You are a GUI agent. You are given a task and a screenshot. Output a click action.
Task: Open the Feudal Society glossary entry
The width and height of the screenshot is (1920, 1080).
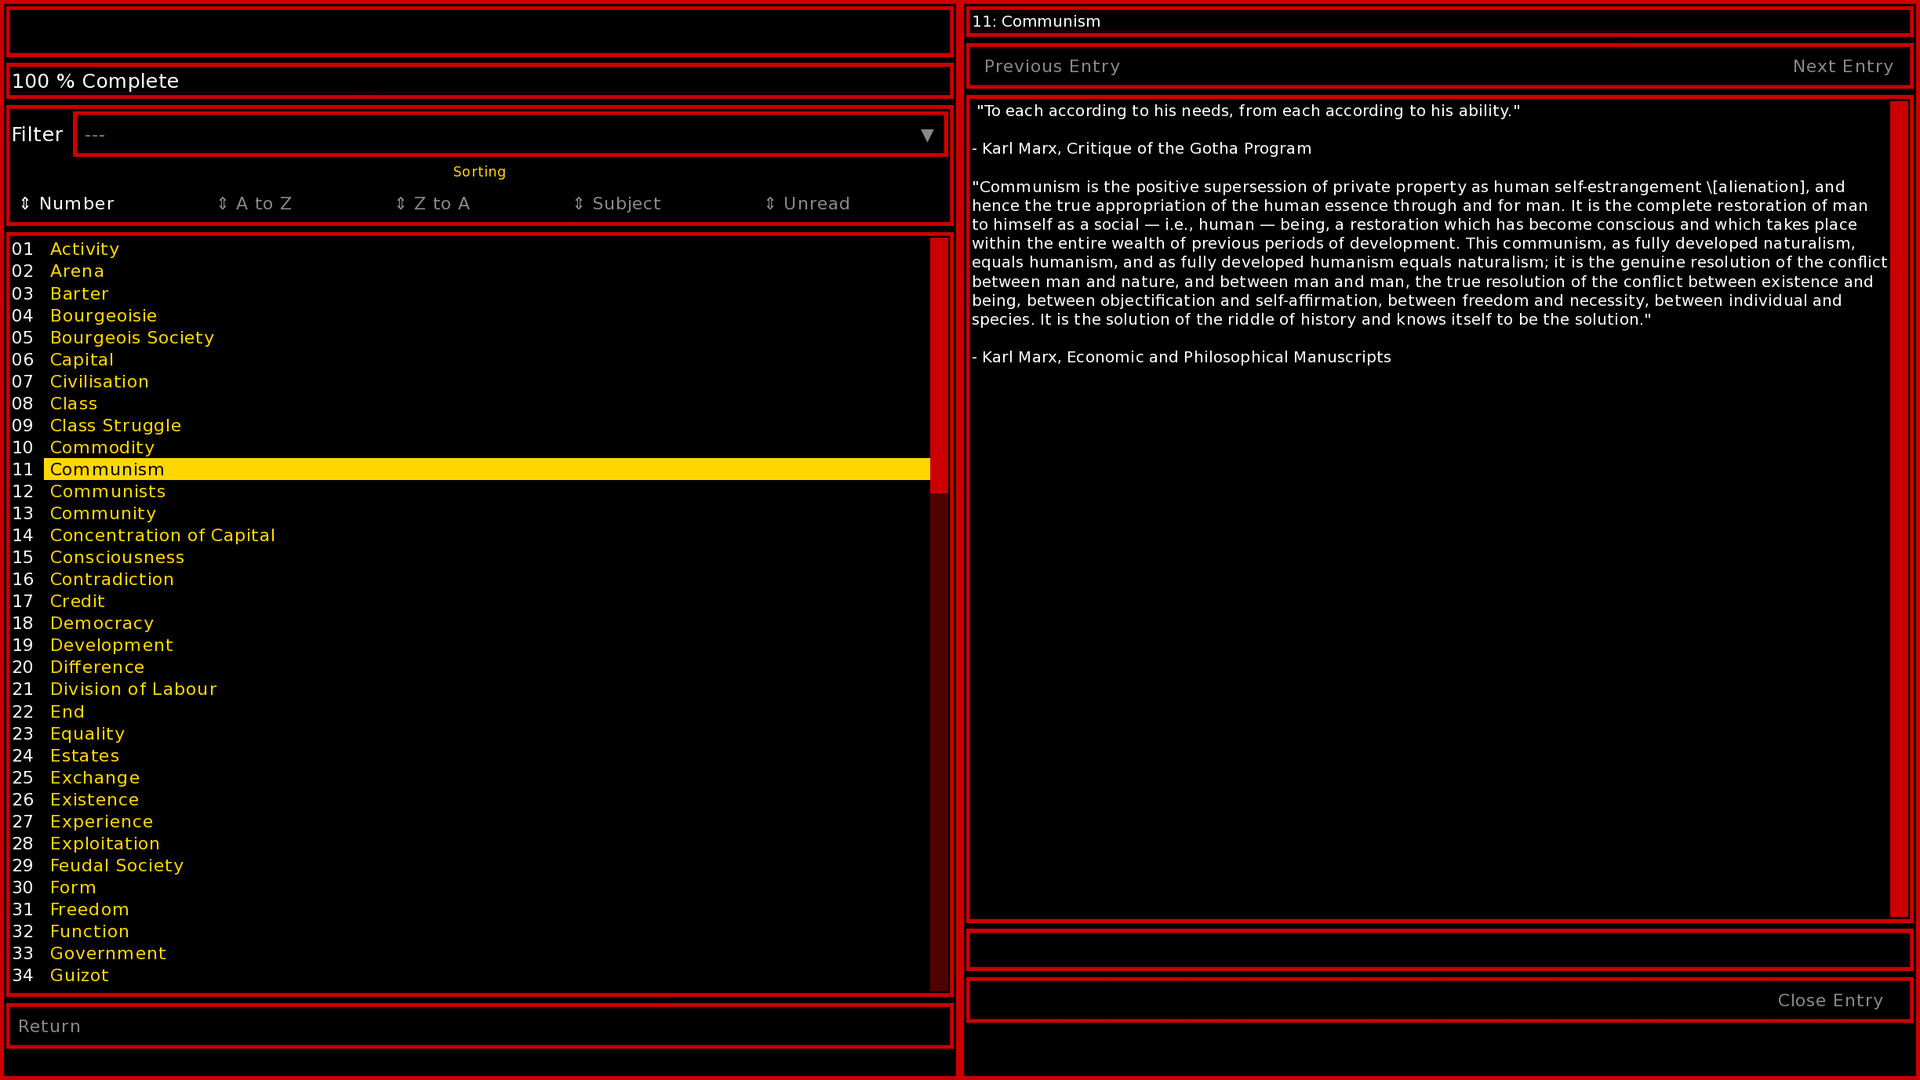(116, 865)
